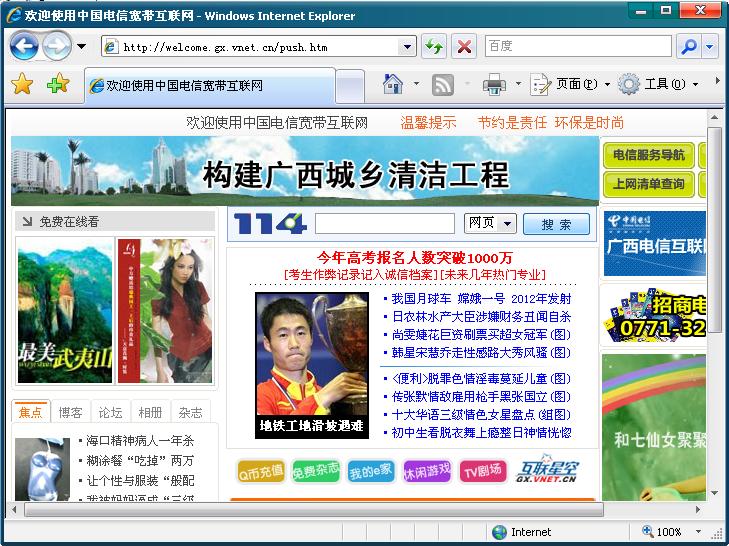Click the news photo 地铁工地滑坡遇难

312,365
